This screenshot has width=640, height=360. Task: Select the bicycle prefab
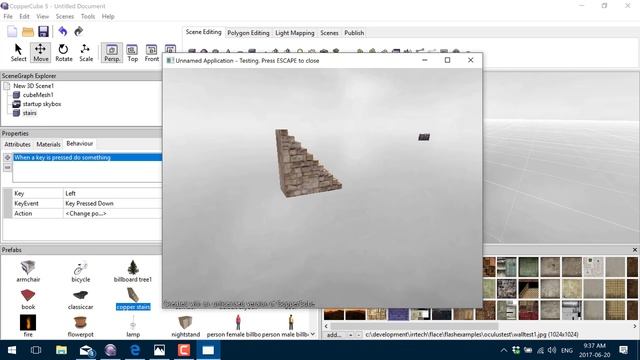(x=80, y=271)
